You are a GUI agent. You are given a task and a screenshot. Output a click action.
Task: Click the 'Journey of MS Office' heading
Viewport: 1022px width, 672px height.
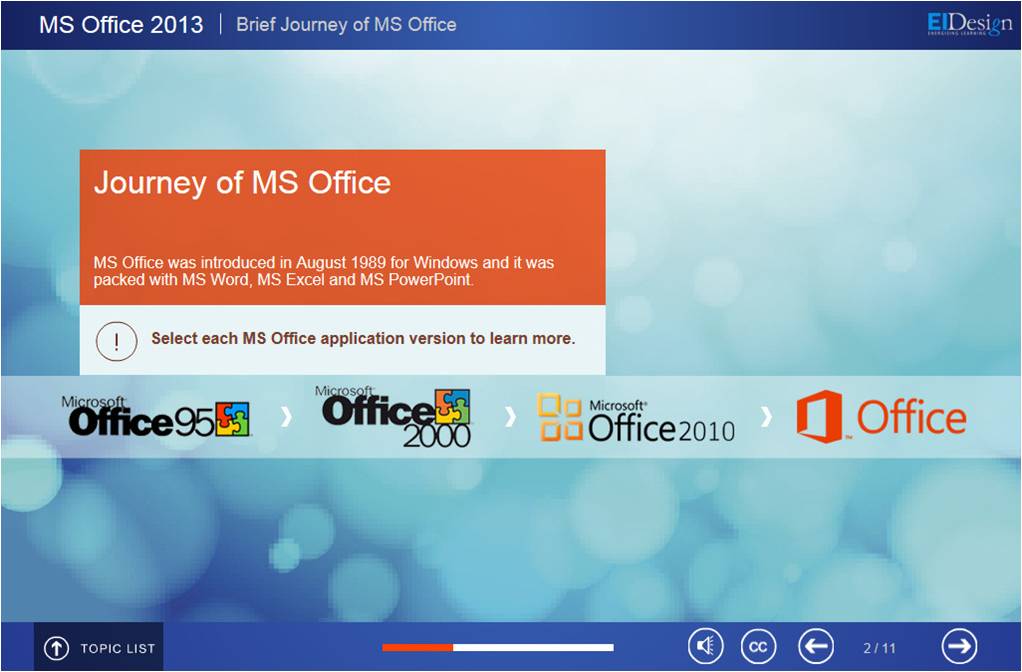coord(242,183)
